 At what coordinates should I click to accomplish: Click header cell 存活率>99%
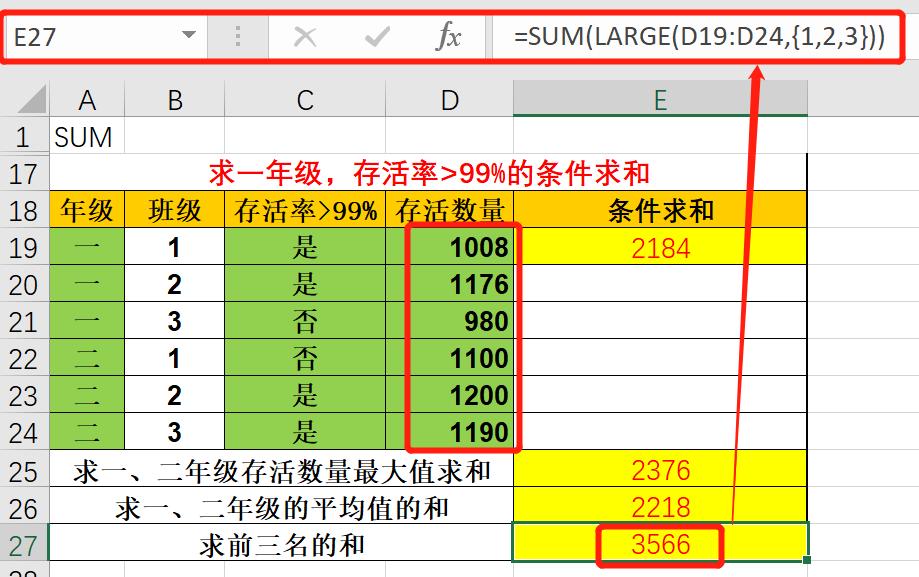(x=305, y=210)
